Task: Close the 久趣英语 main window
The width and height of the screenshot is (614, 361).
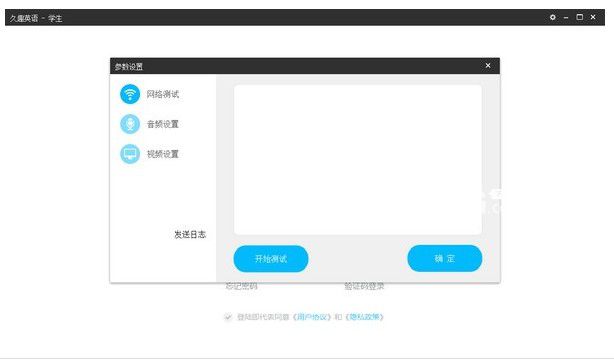Action: [593, 17]
